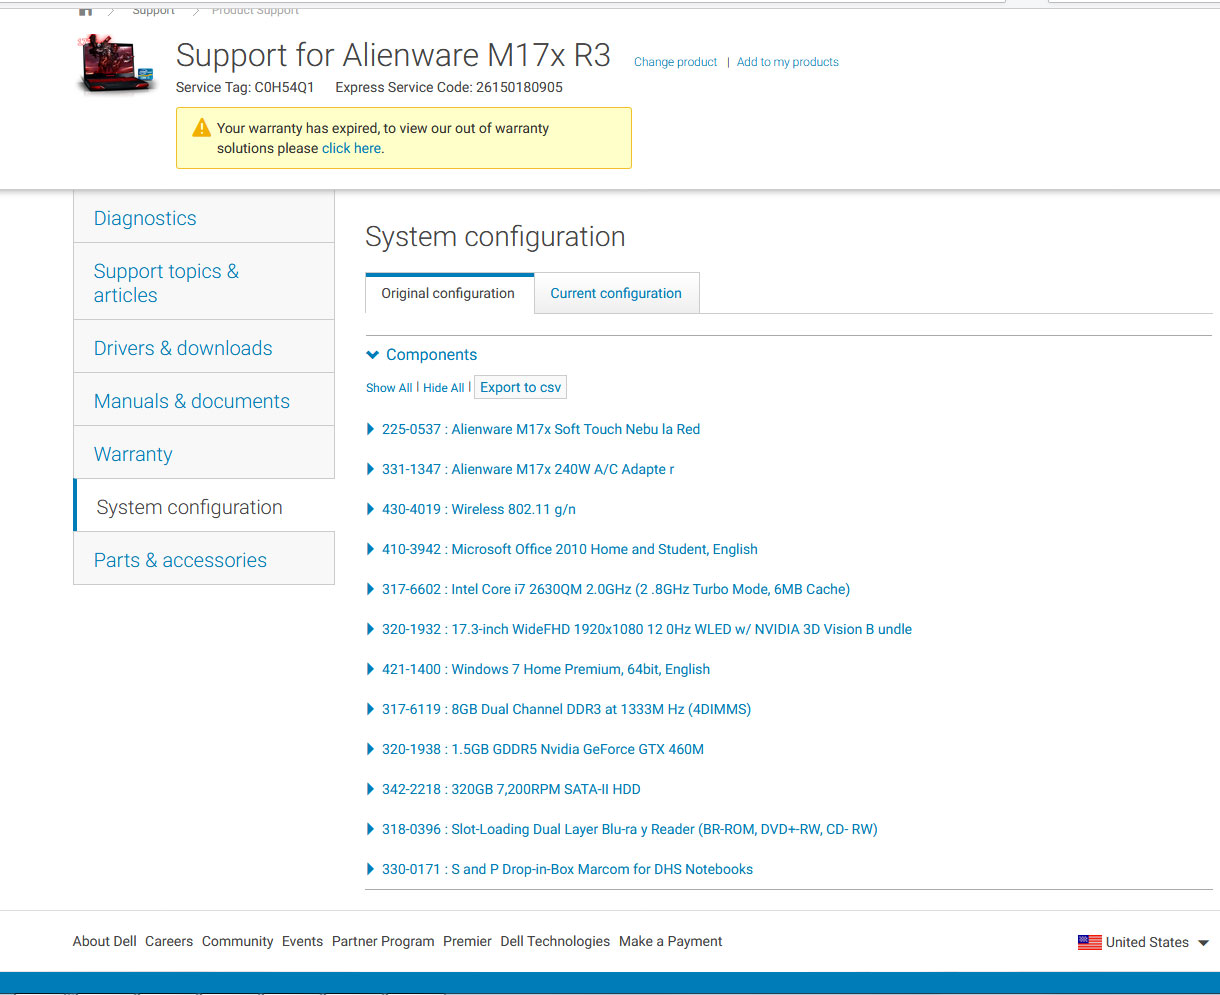Go to Drivers & downloads
This screenshot has height=995, width=1220.
[x=204, y=348]
